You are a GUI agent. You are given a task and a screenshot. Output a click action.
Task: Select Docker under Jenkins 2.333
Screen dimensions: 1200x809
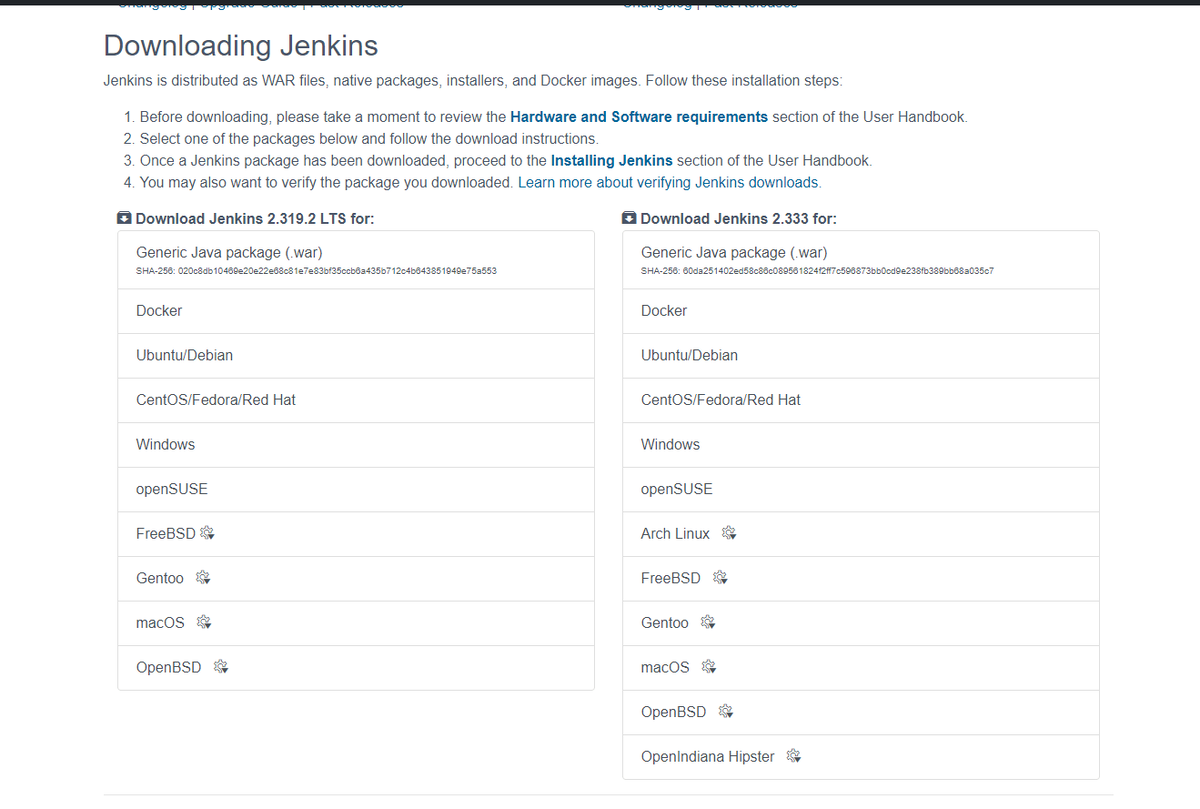(861, 311)
